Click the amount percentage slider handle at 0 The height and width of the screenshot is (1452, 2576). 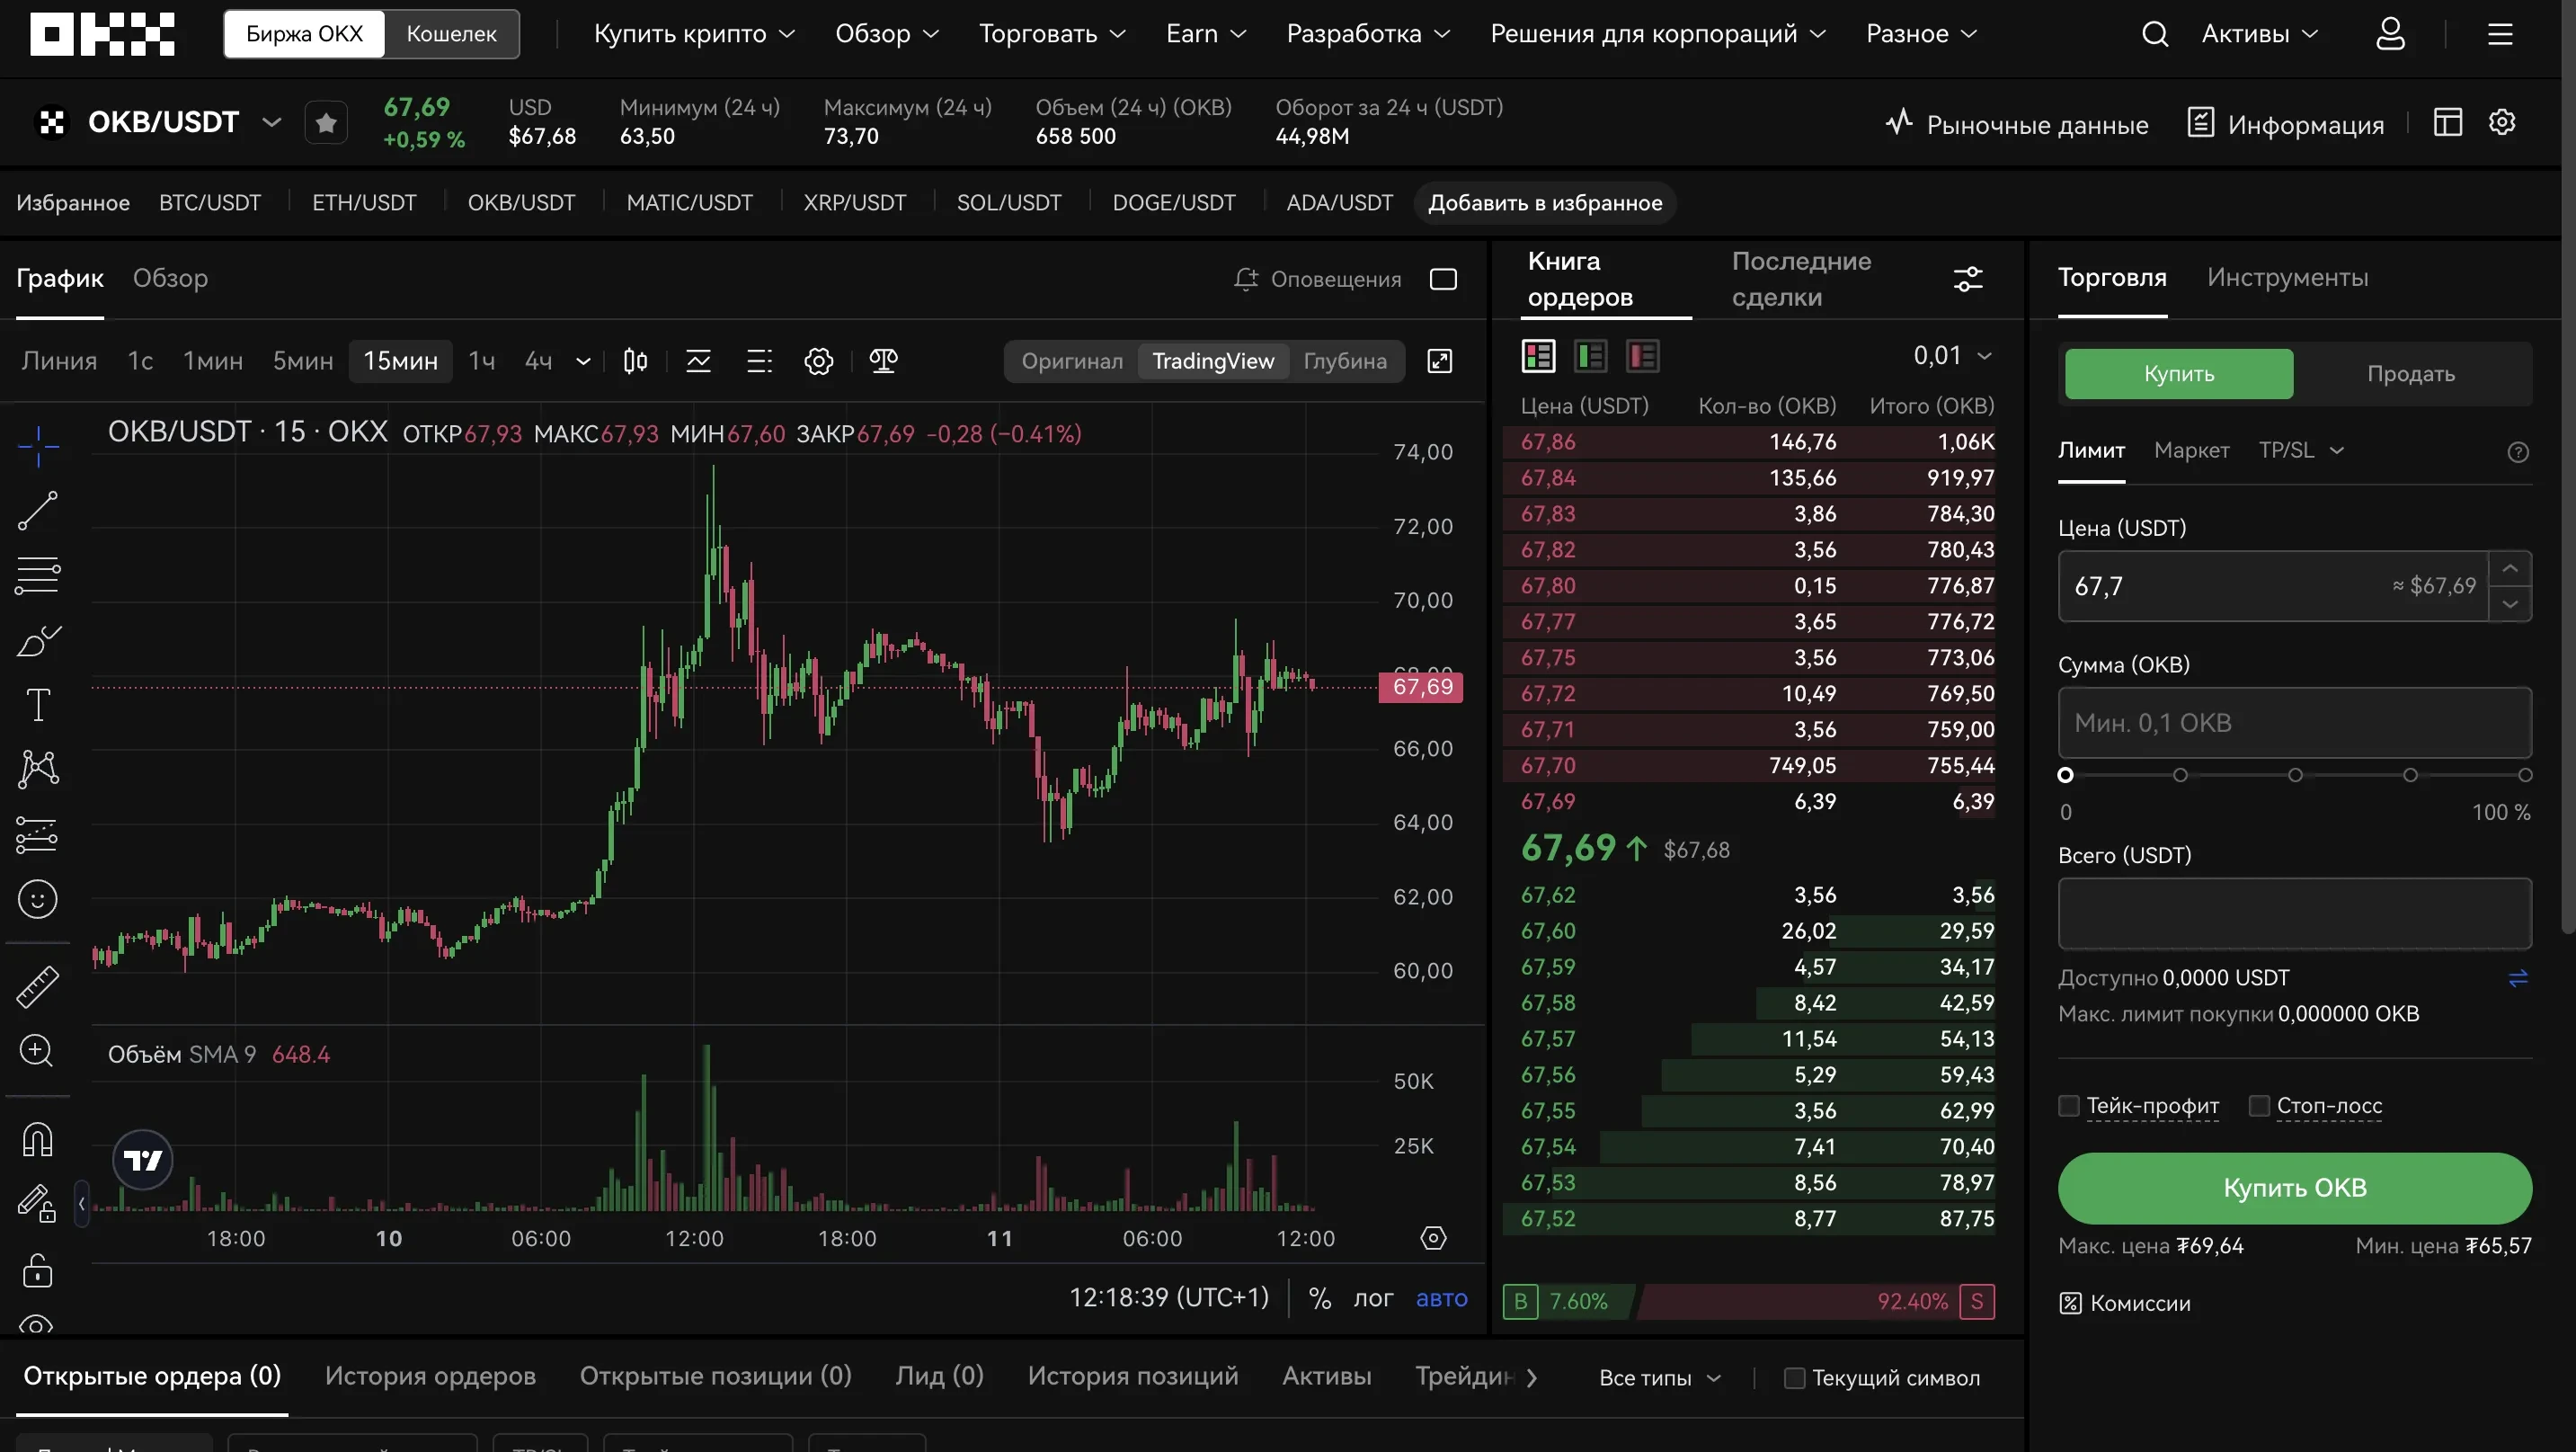click(x=2065, y=775)
